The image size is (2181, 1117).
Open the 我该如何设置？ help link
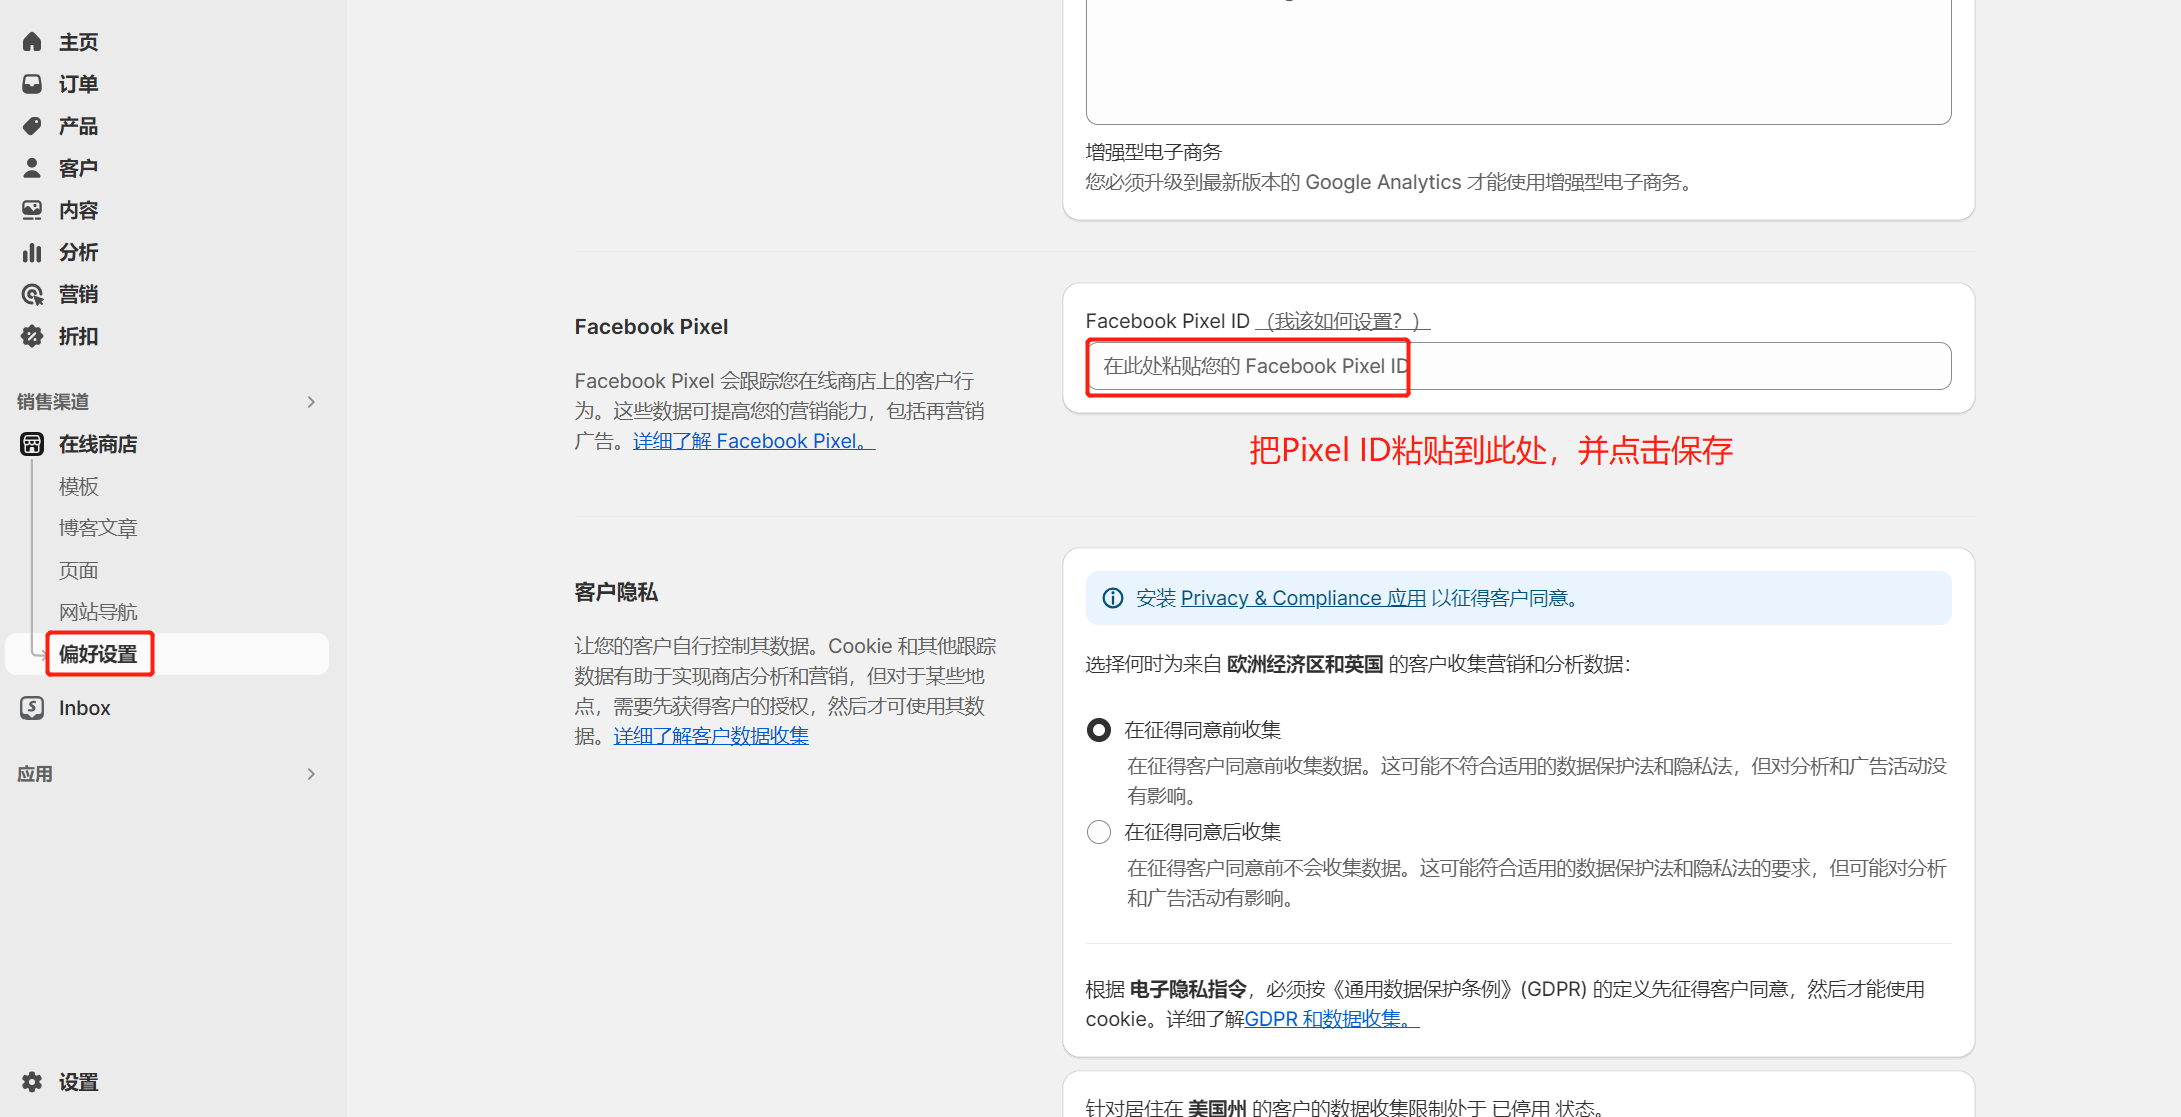tap(1343, 321)
